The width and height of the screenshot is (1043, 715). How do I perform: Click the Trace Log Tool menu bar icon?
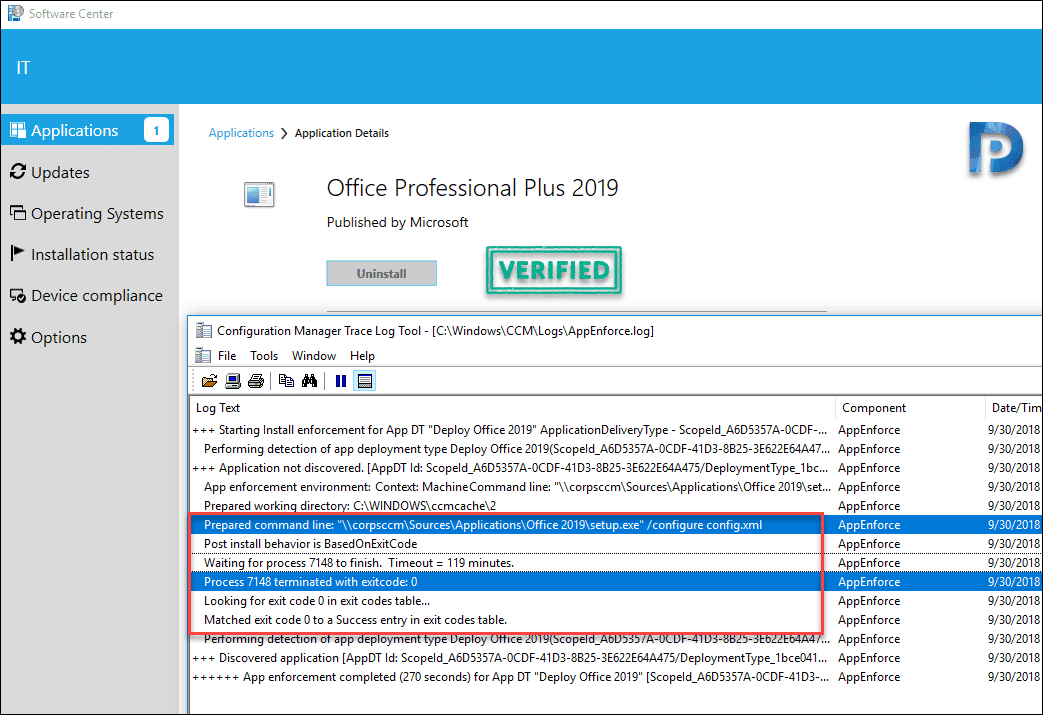coord(202,356)
